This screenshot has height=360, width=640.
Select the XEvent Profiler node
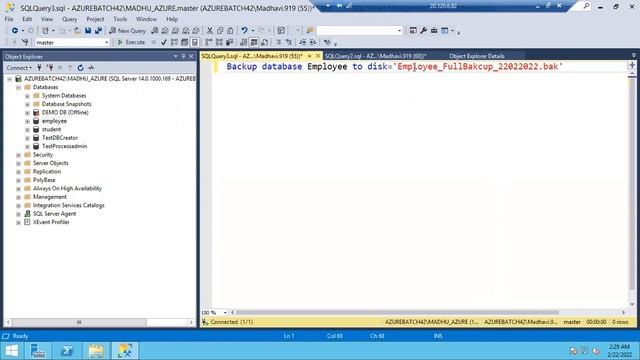[51, 222]
